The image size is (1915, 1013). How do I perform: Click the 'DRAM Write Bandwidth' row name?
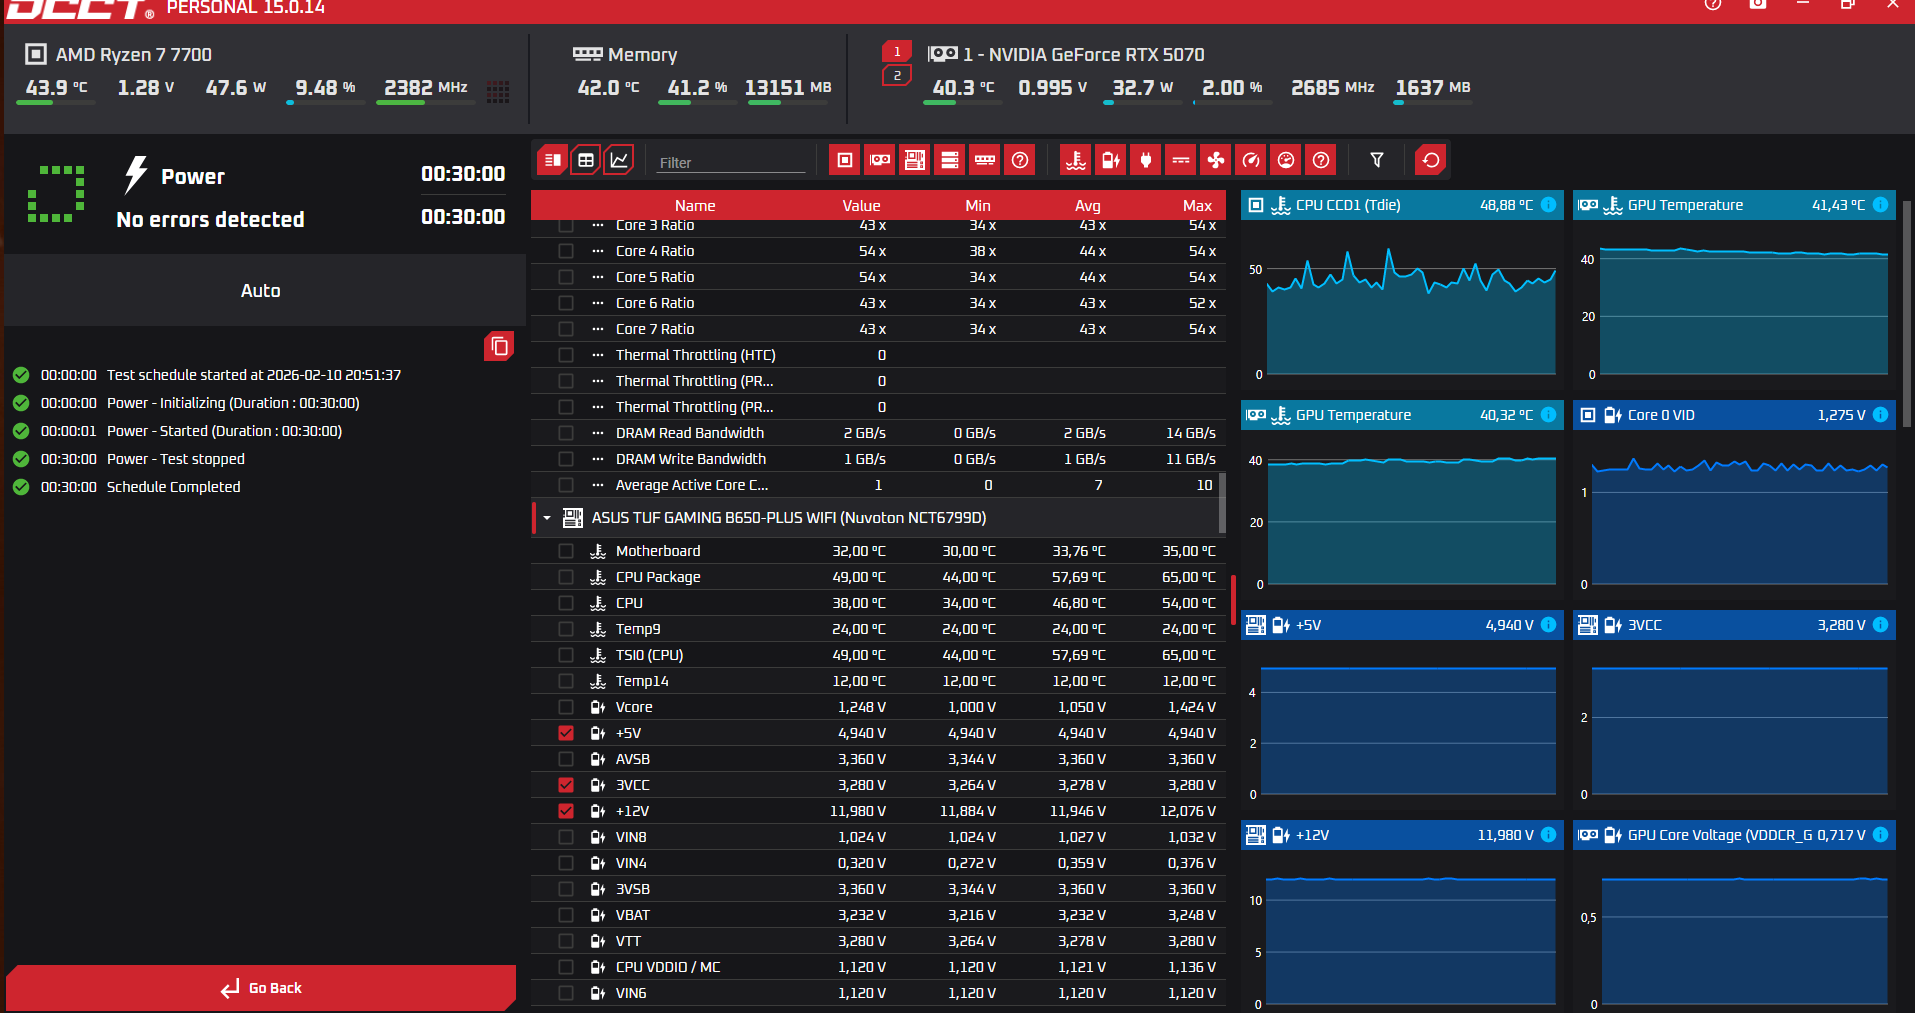coord(691,459)
